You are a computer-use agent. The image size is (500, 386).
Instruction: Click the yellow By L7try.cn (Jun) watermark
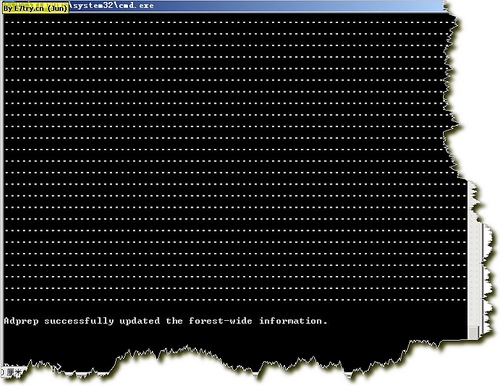pos(35,8)
